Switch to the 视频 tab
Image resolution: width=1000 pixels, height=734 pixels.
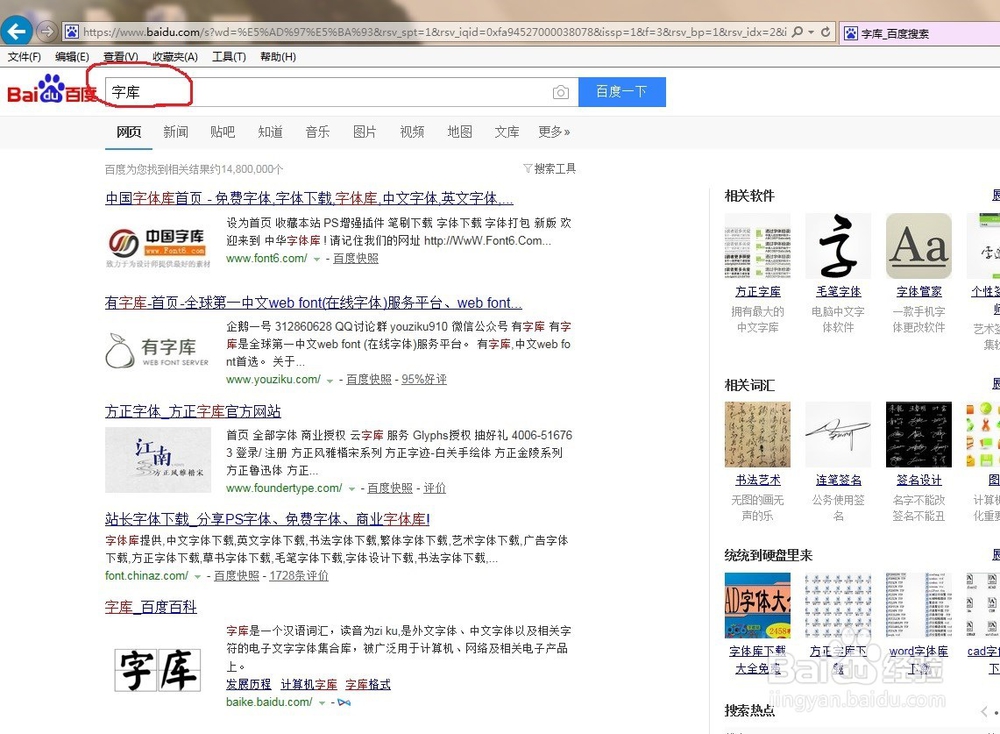click(x=412, y=132)
